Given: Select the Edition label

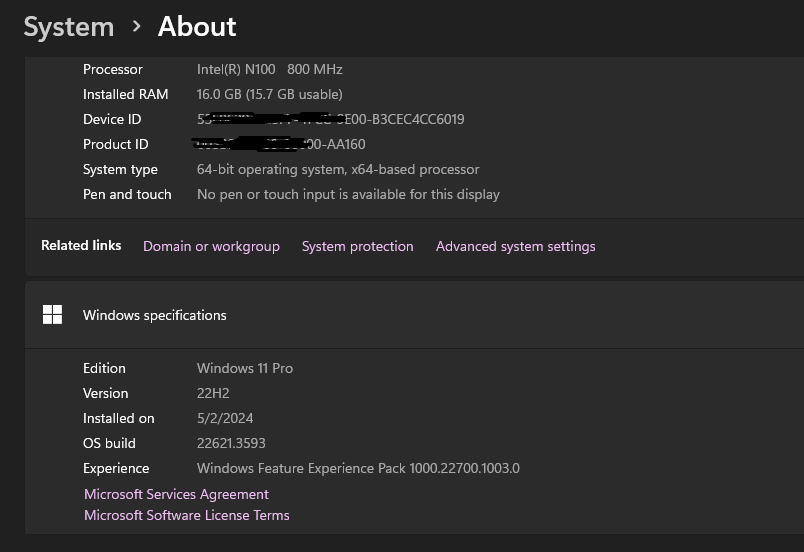Looking at the screenshot, I should coord(104,369).
